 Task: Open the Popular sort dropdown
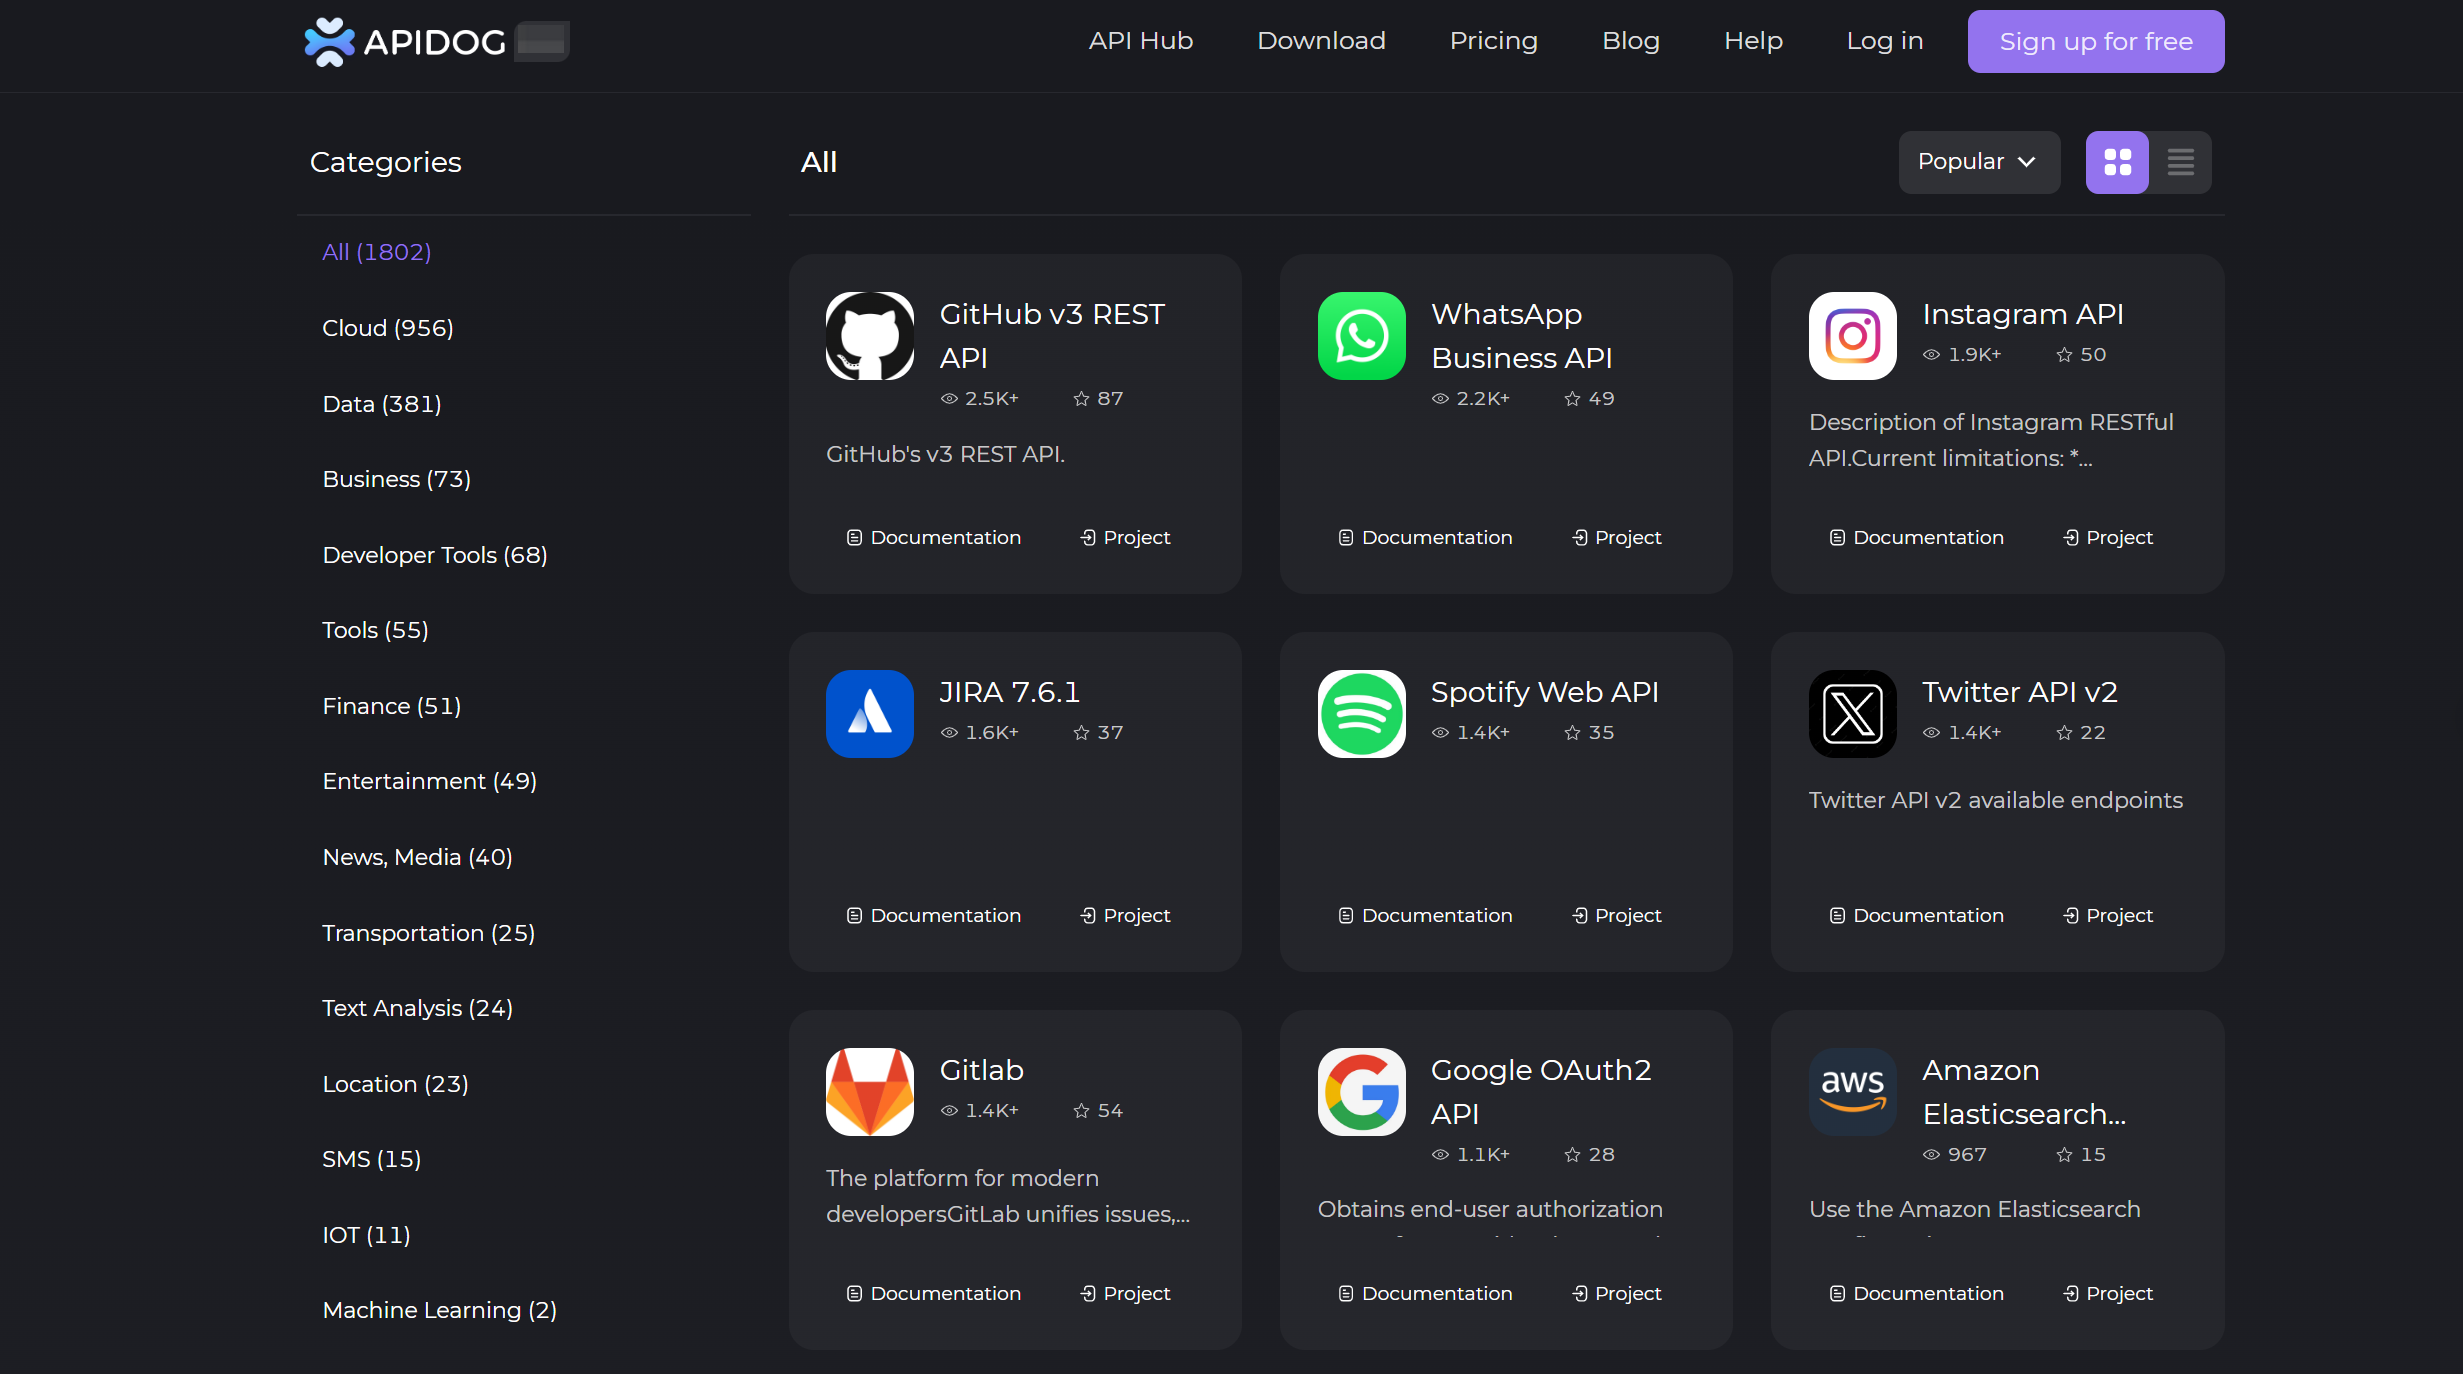(x=1978, y=162)
